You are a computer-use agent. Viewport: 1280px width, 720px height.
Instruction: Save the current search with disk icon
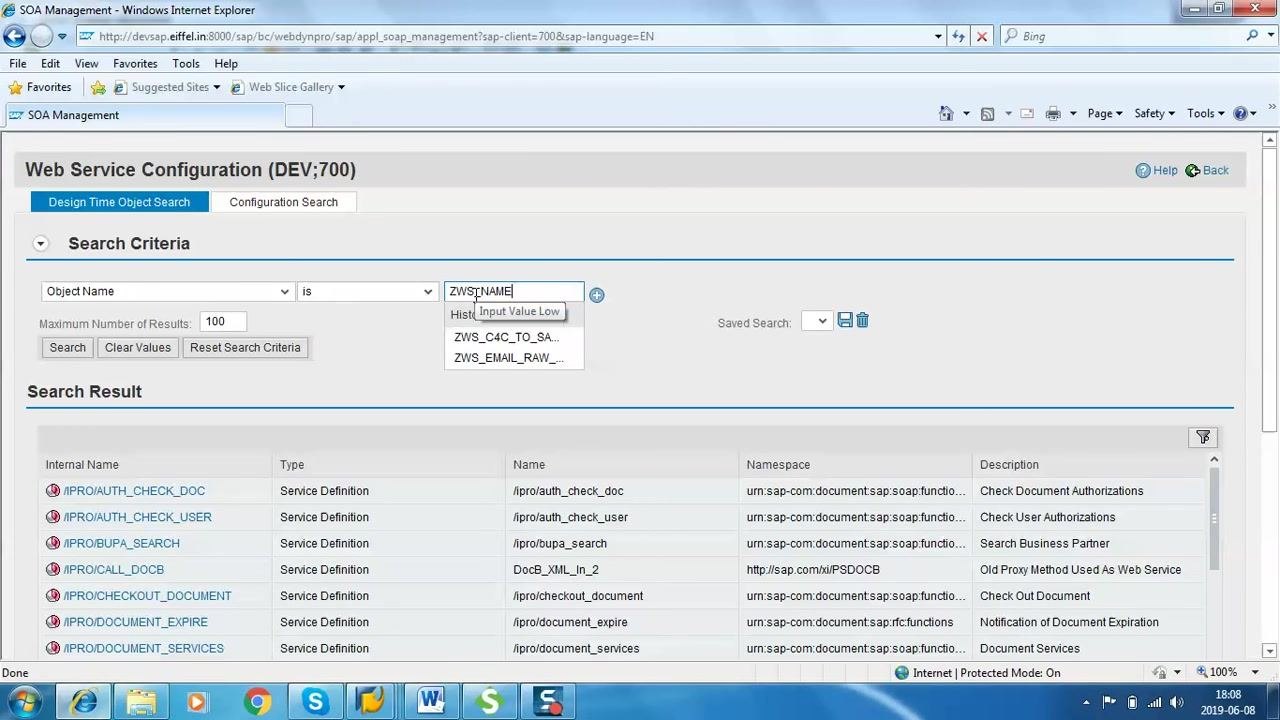click(x=845, y=320)
